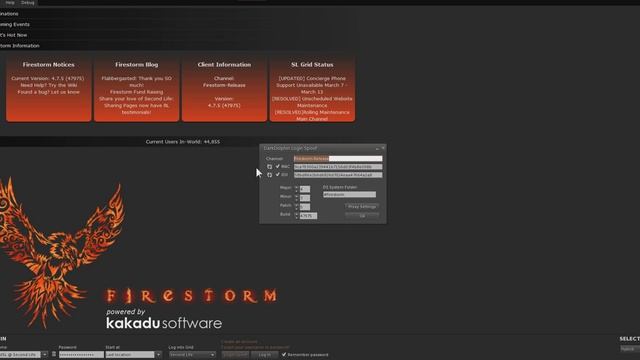Screen dimensions: 640x360
Task: Open the Destinations section
Action: pyautogui.click(x=9, y=13)
